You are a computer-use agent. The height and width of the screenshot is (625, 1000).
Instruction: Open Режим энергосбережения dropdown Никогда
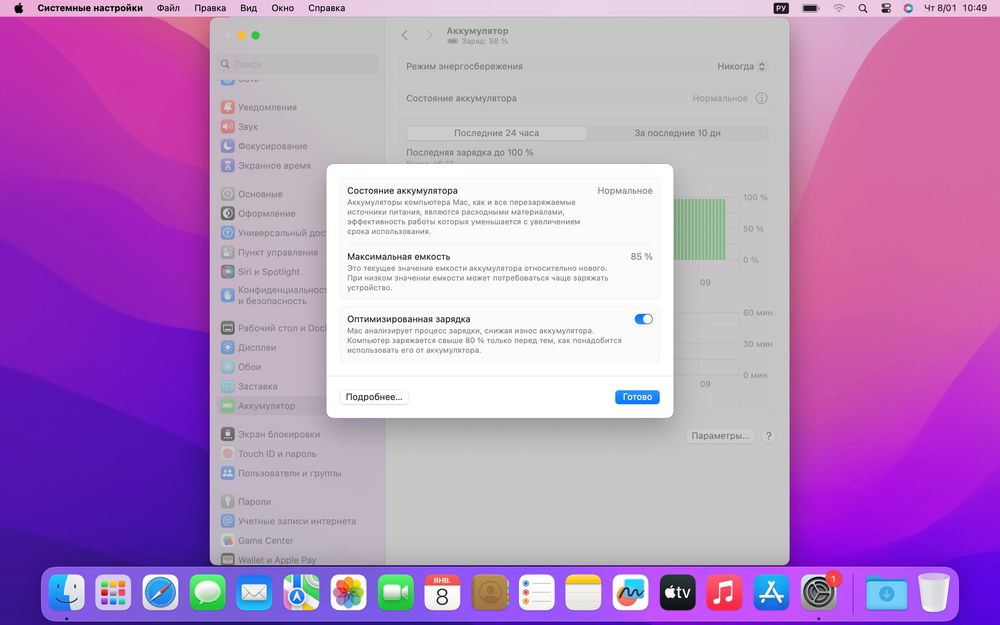coord(741,66)
